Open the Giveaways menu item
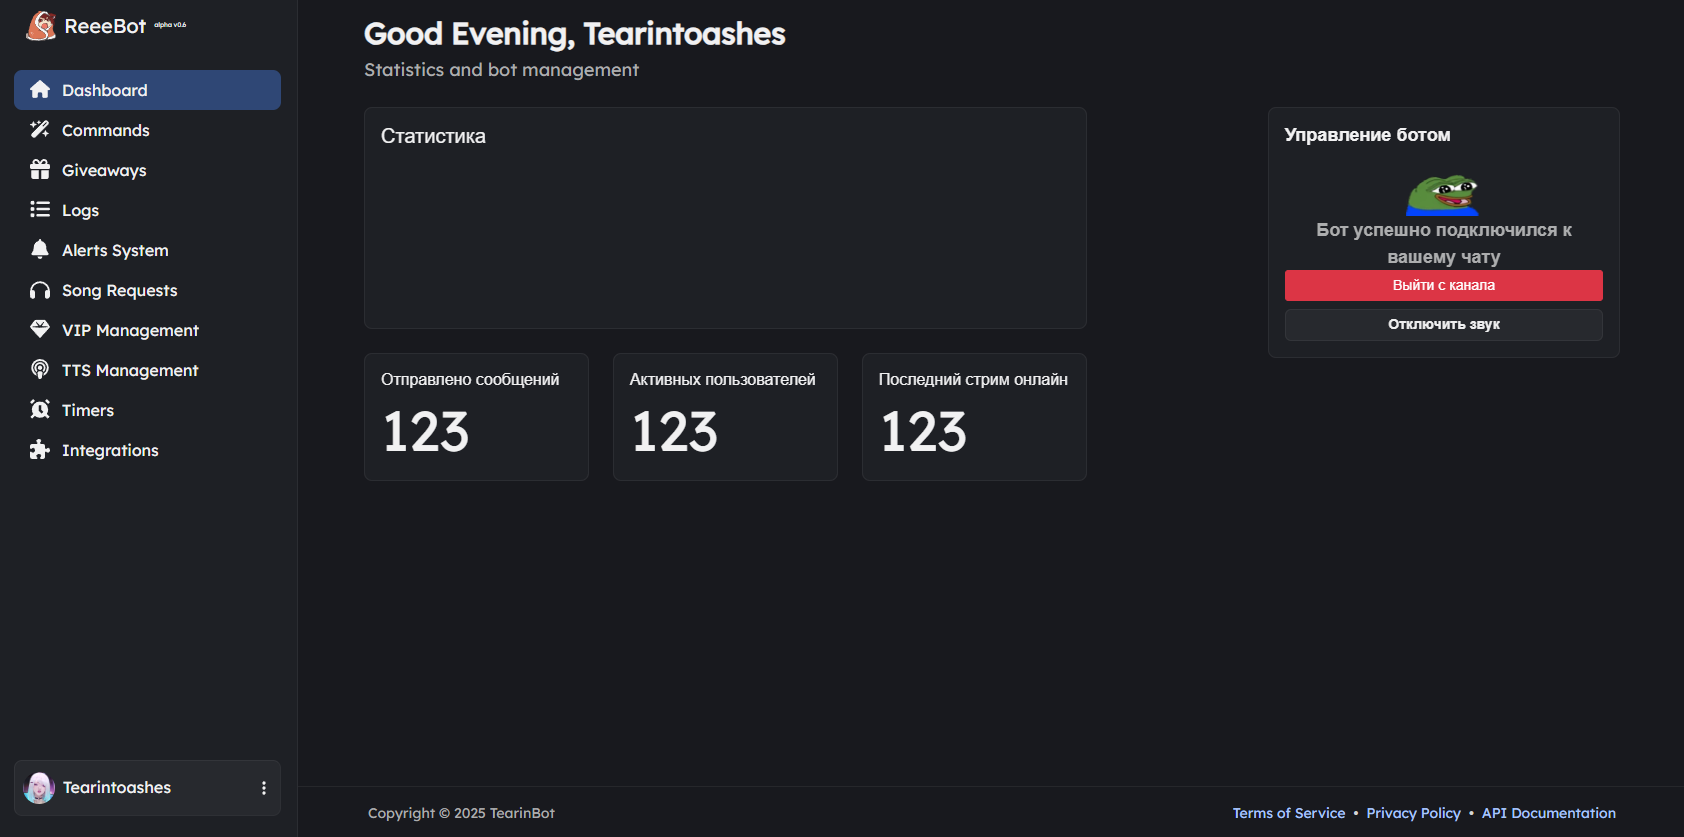 (x=104, y=170)
